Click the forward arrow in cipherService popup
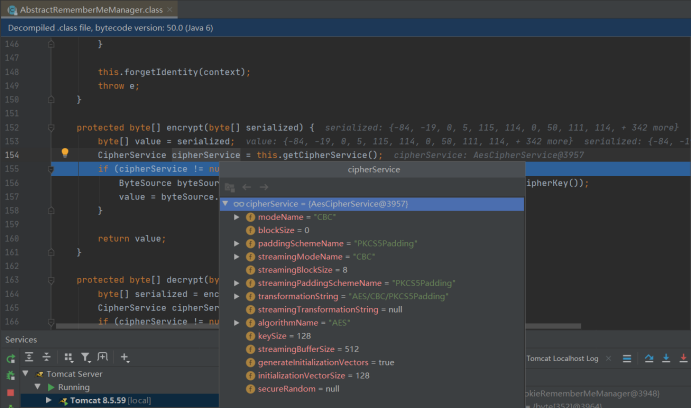The height and width of the screenshot is (409, 692). pos(264,187)
